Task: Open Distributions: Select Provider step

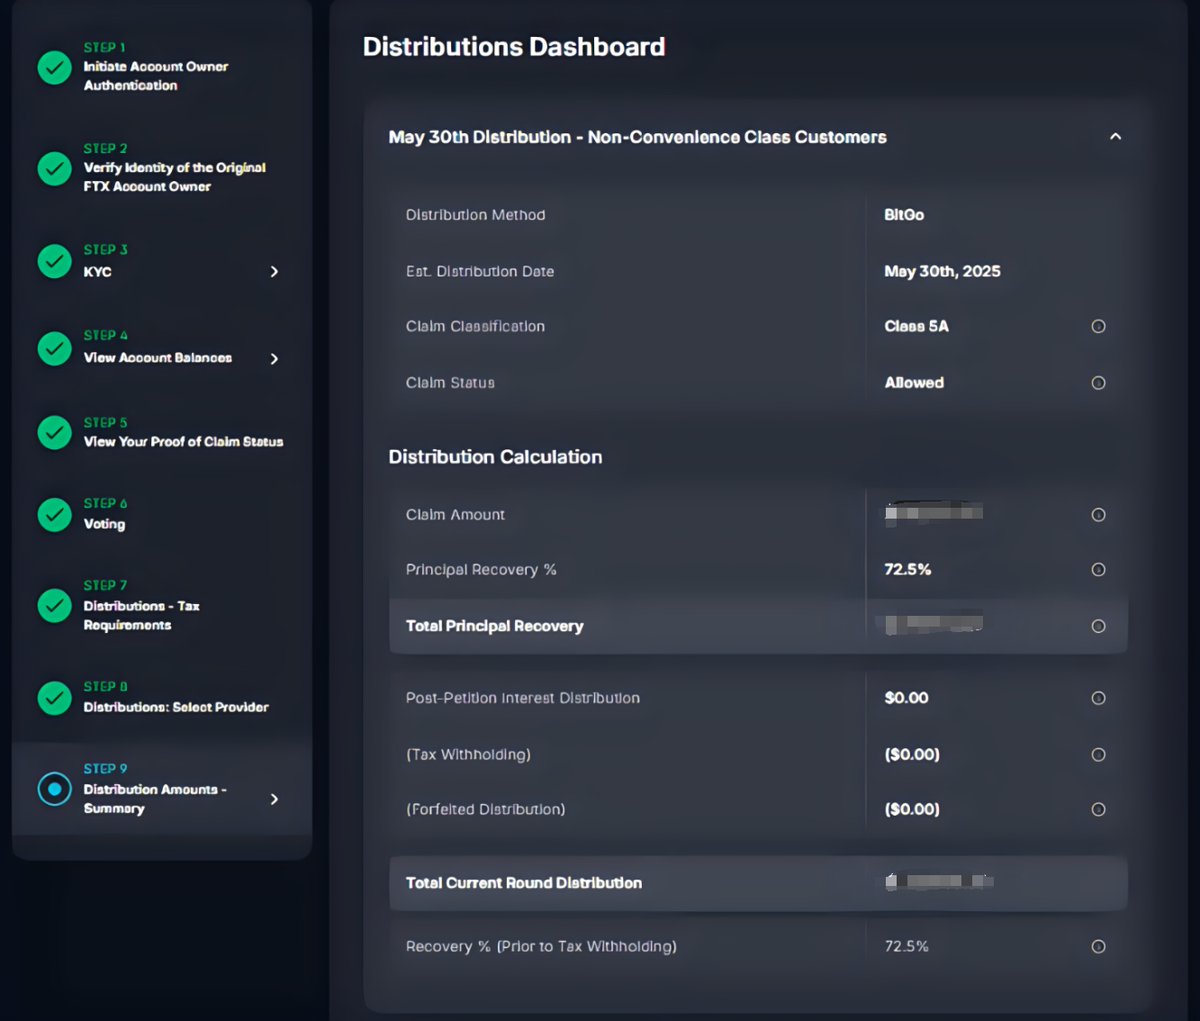Action: click(x=176, y=707)
